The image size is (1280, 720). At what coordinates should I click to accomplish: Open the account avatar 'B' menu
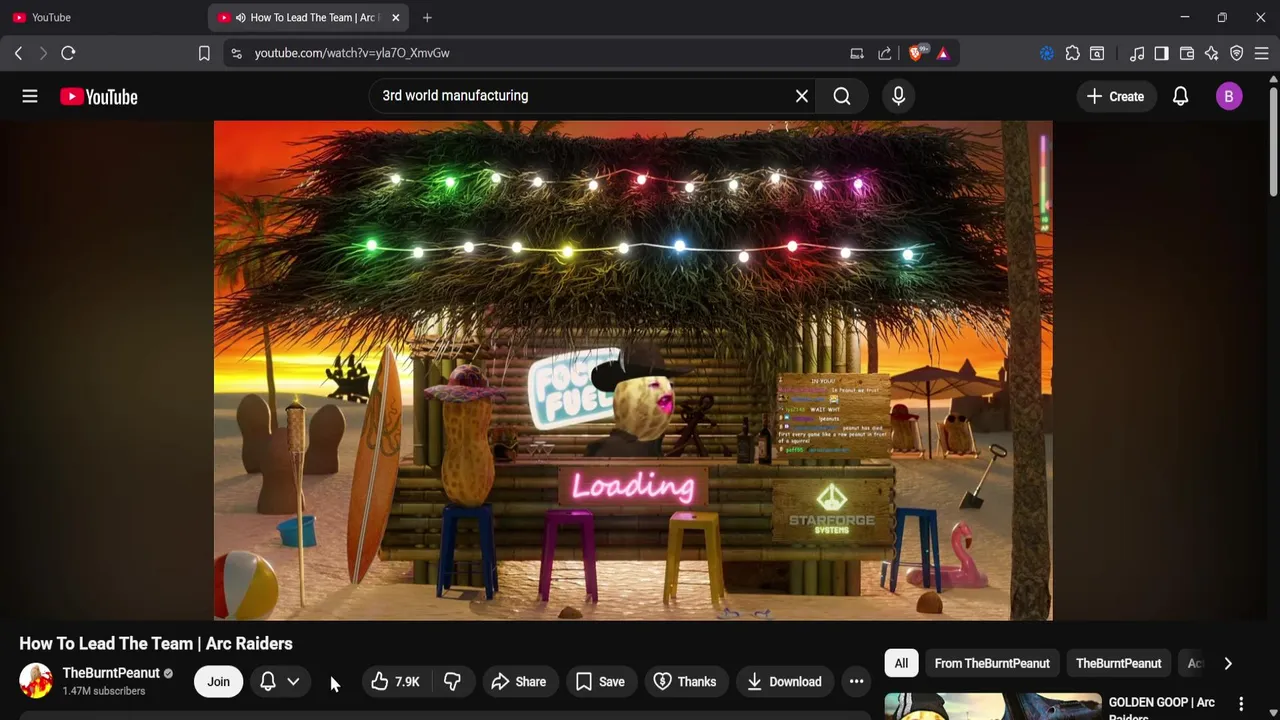[1229, 96]
